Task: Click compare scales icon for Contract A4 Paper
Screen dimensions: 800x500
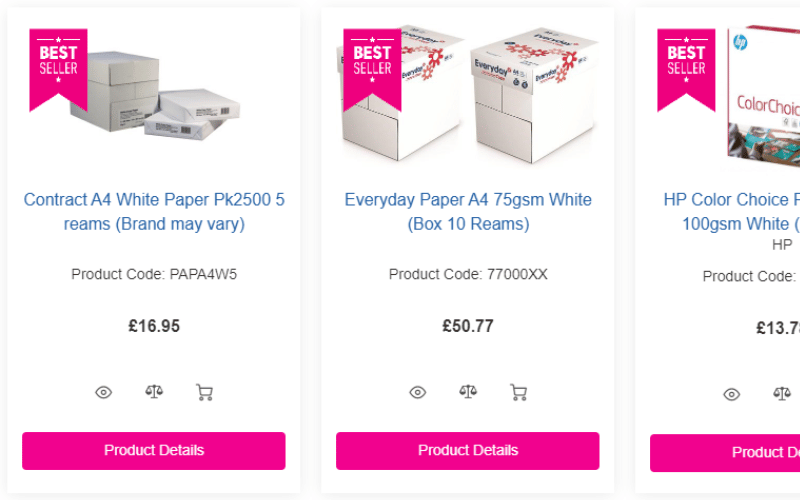Action: 154,391
